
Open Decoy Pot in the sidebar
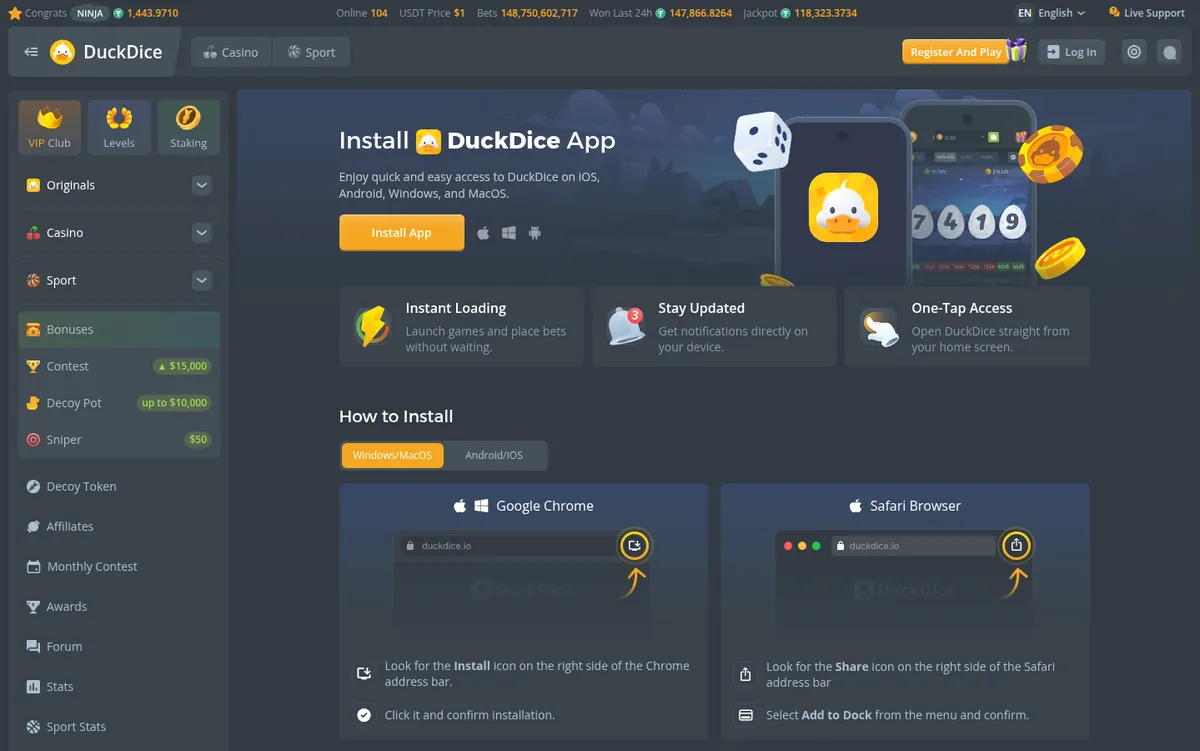click(x=74, y=403)
